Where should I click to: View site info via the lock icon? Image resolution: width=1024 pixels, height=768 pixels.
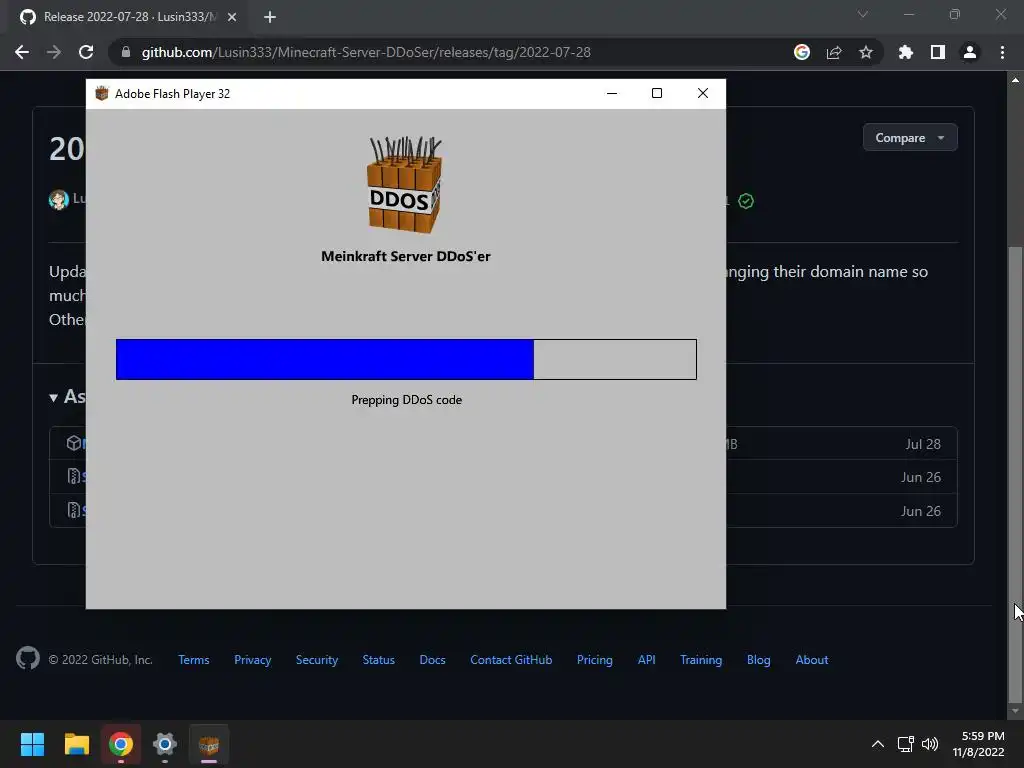126,52
